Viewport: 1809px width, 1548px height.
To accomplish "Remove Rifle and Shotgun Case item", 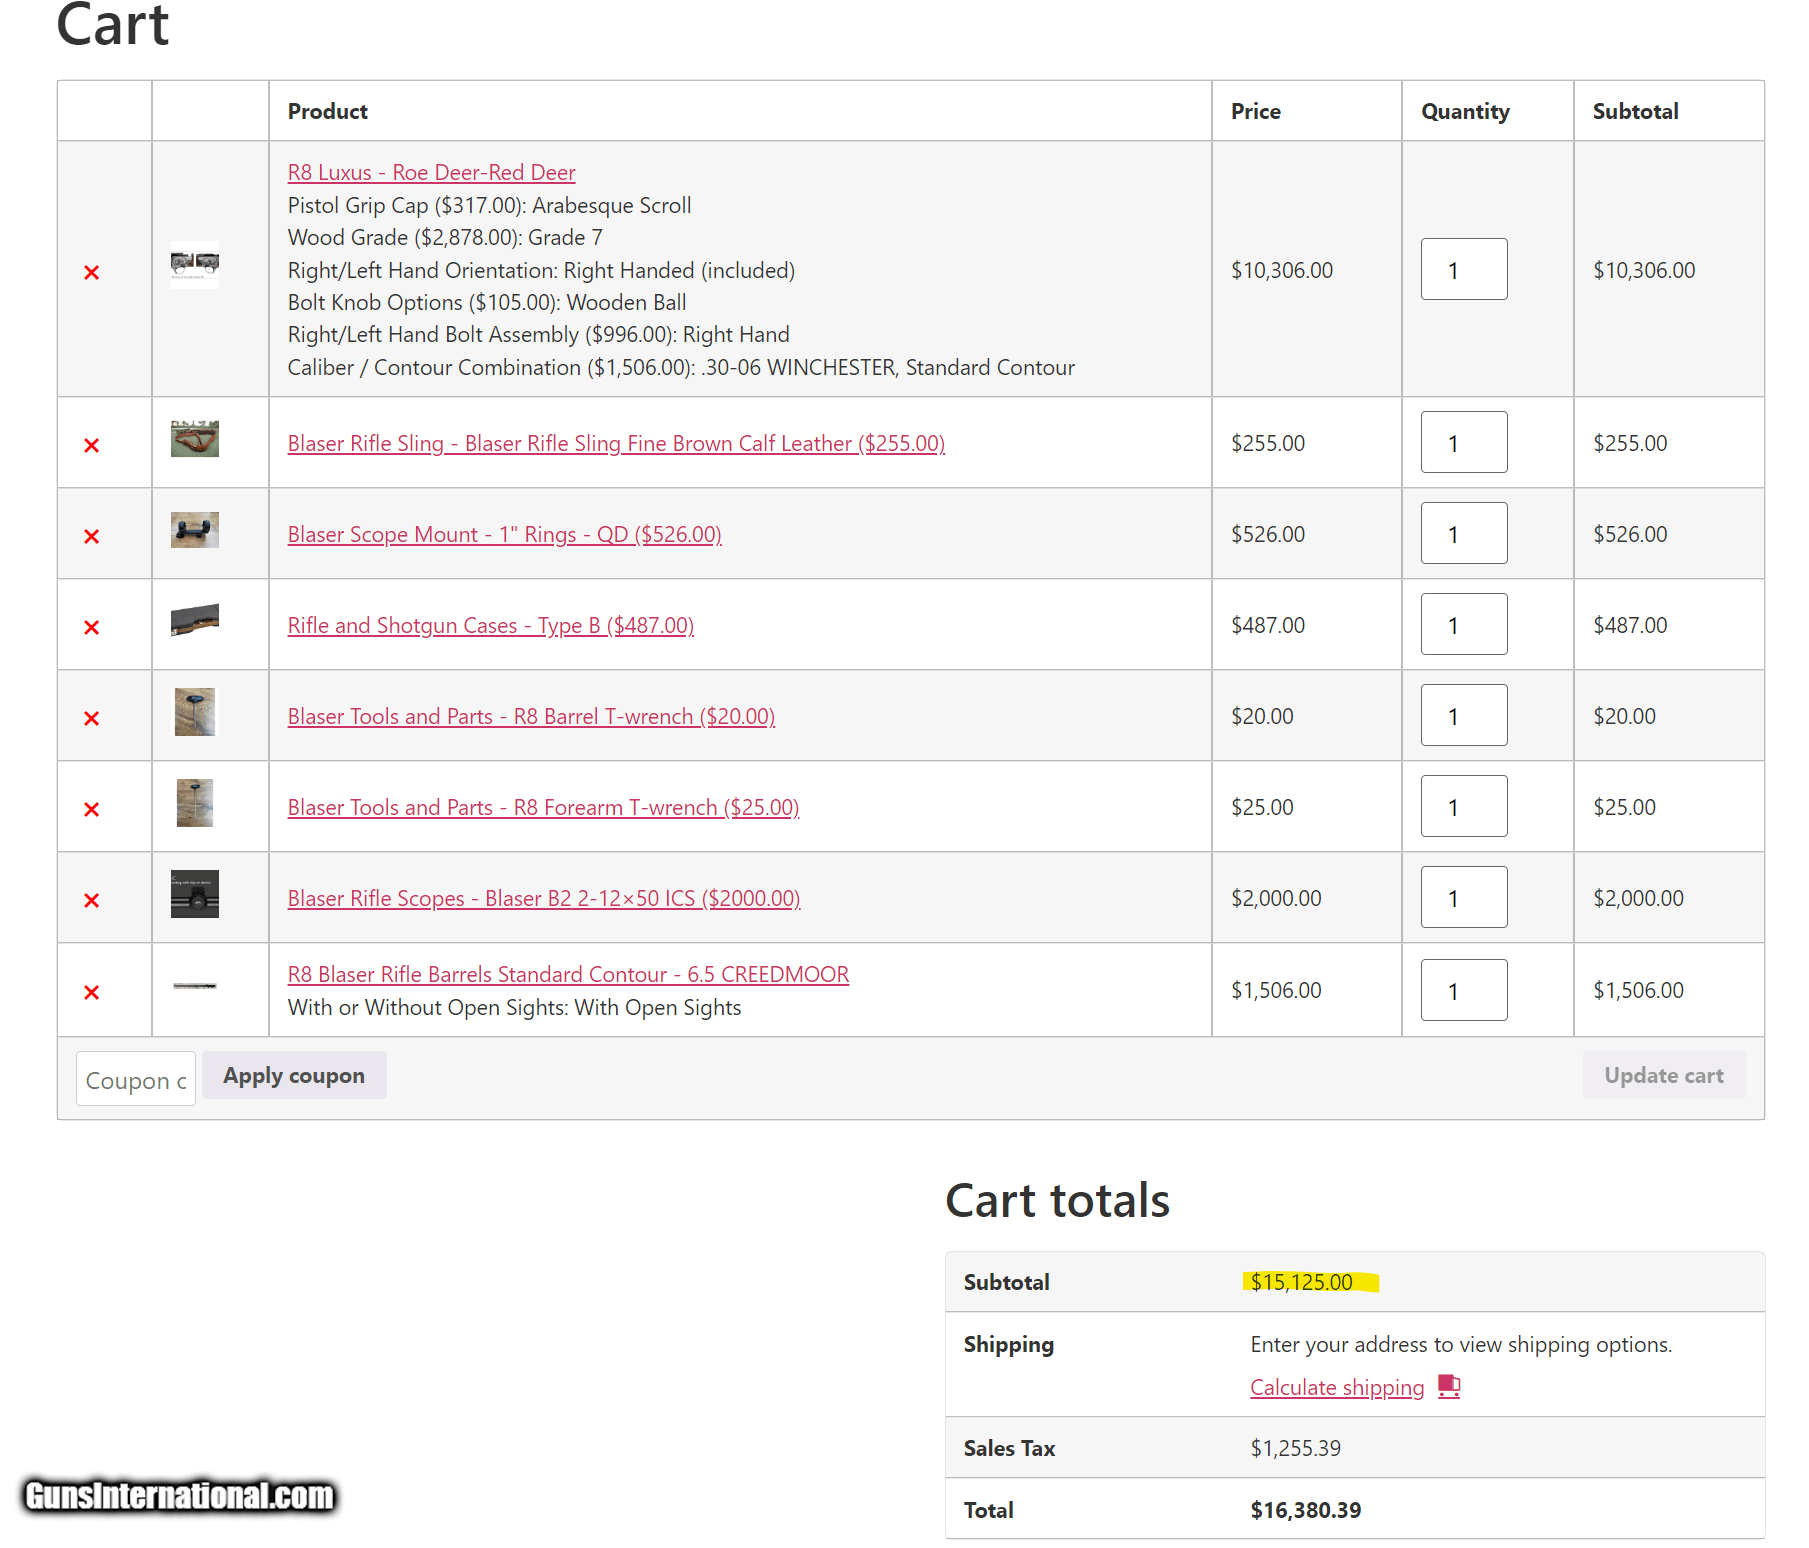I will coord(92,627).
